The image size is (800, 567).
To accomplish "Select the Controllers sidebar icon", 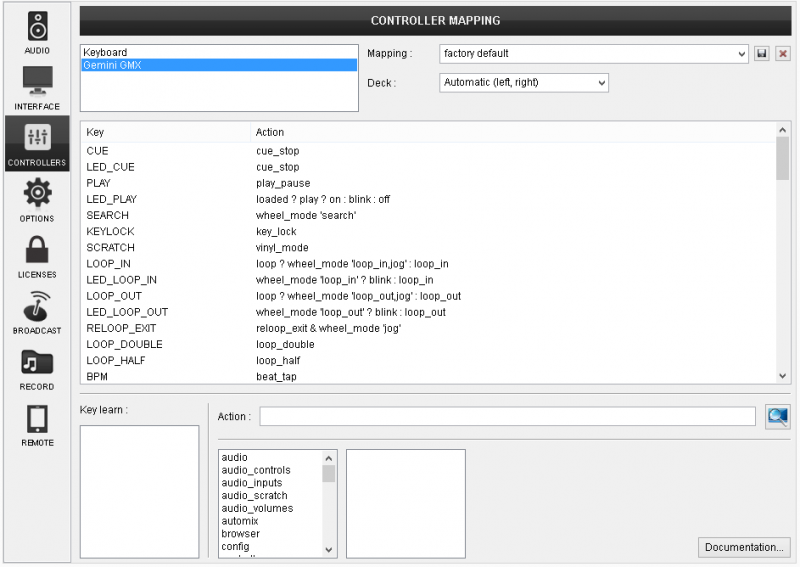I will point(37,144).
